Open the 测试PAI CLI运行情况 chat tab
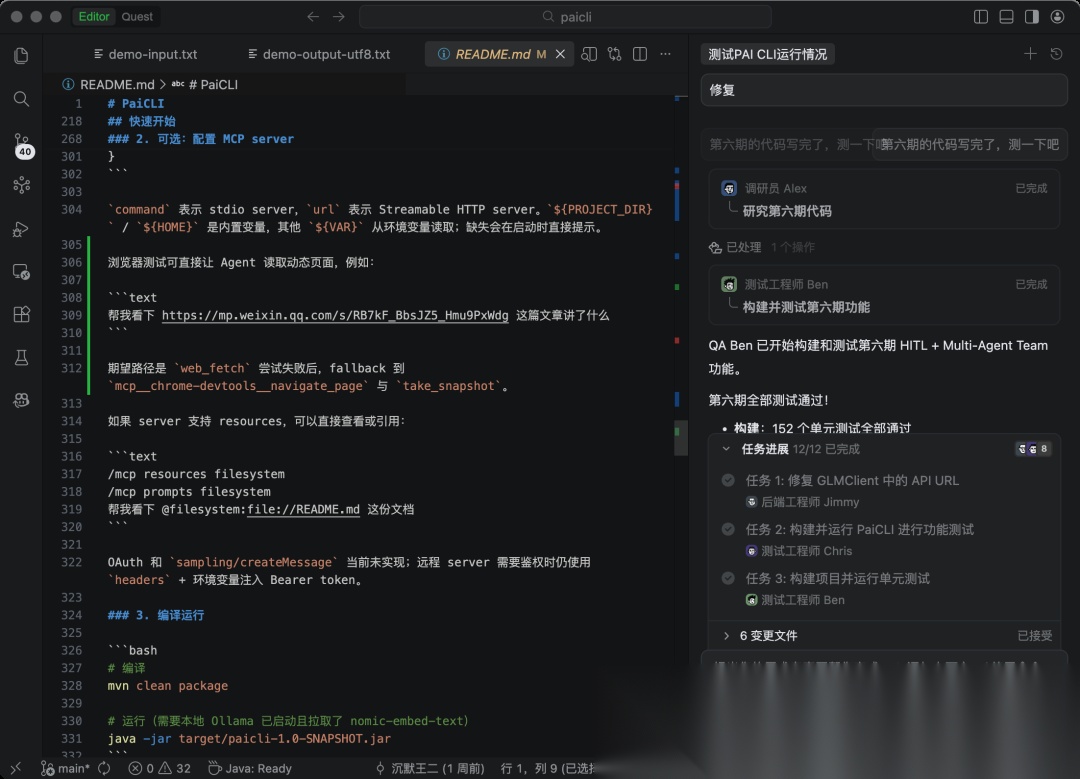Screen dimensions: 1080x779 click(767, 54)
